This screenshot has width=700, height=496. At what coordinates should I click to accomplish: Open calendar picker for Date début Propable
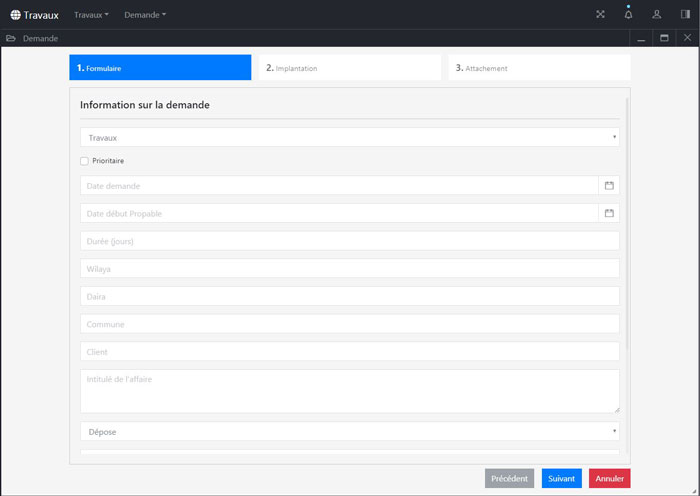click(609, 213)
